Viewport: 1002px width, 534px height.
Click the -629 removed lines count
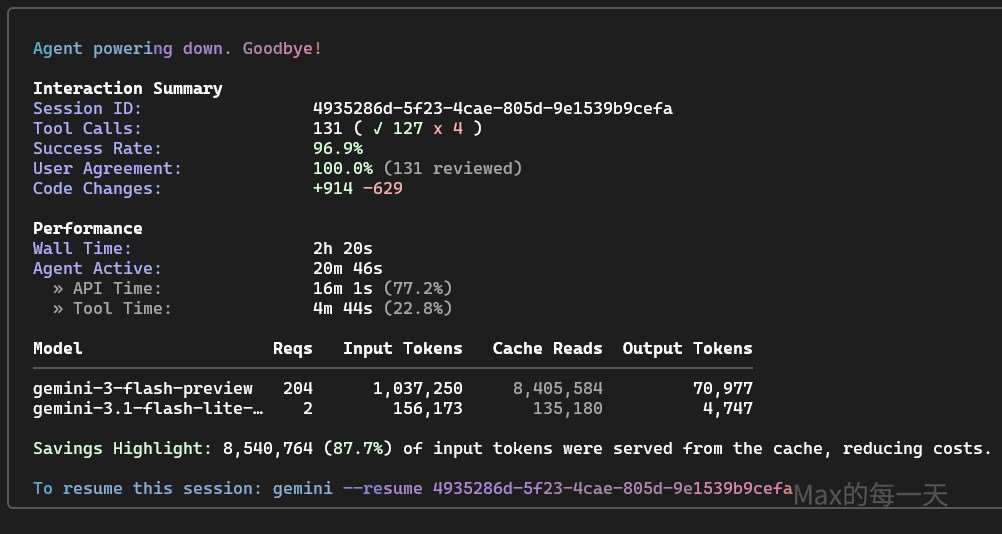tap(383, 188)
